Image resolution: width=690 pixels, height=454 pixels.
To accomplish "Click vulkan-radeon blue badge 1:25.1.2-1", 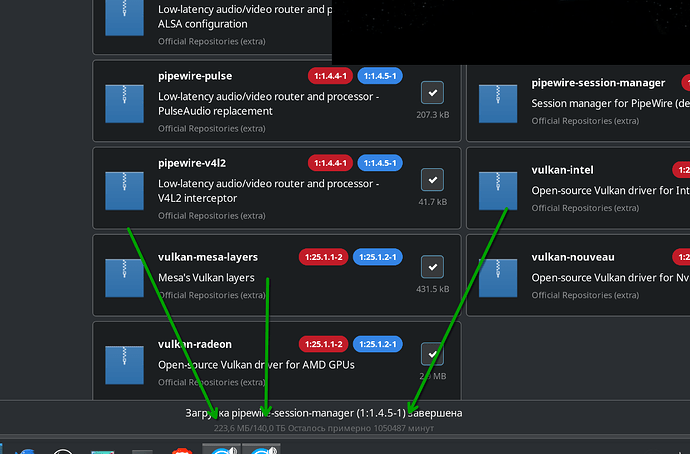I will click(x=378, y=344).
